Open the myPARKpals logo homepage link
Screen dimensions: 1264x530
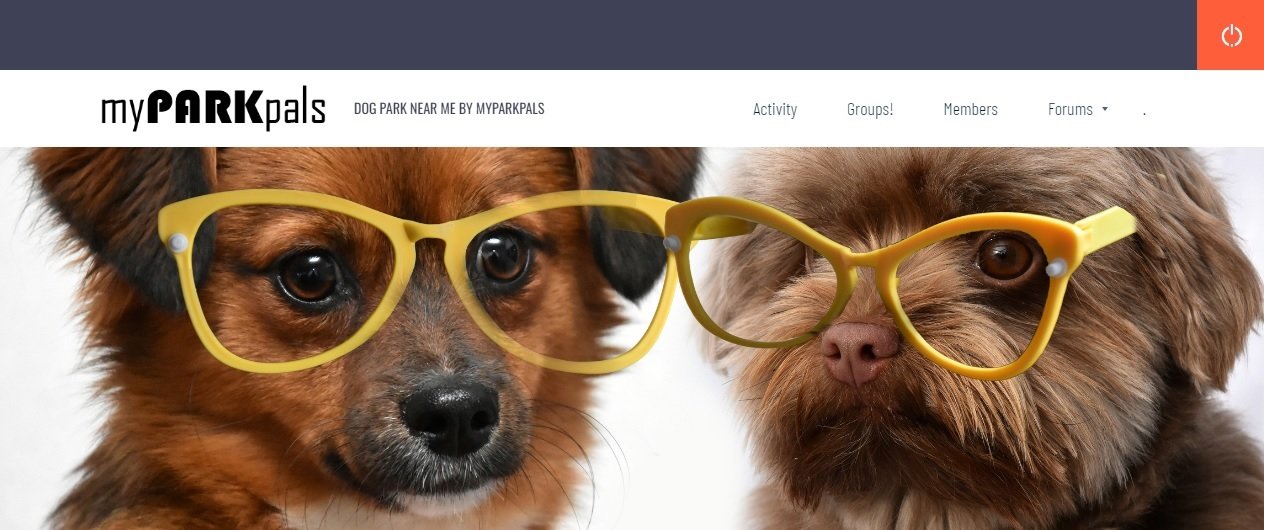[x=213, y=109]
